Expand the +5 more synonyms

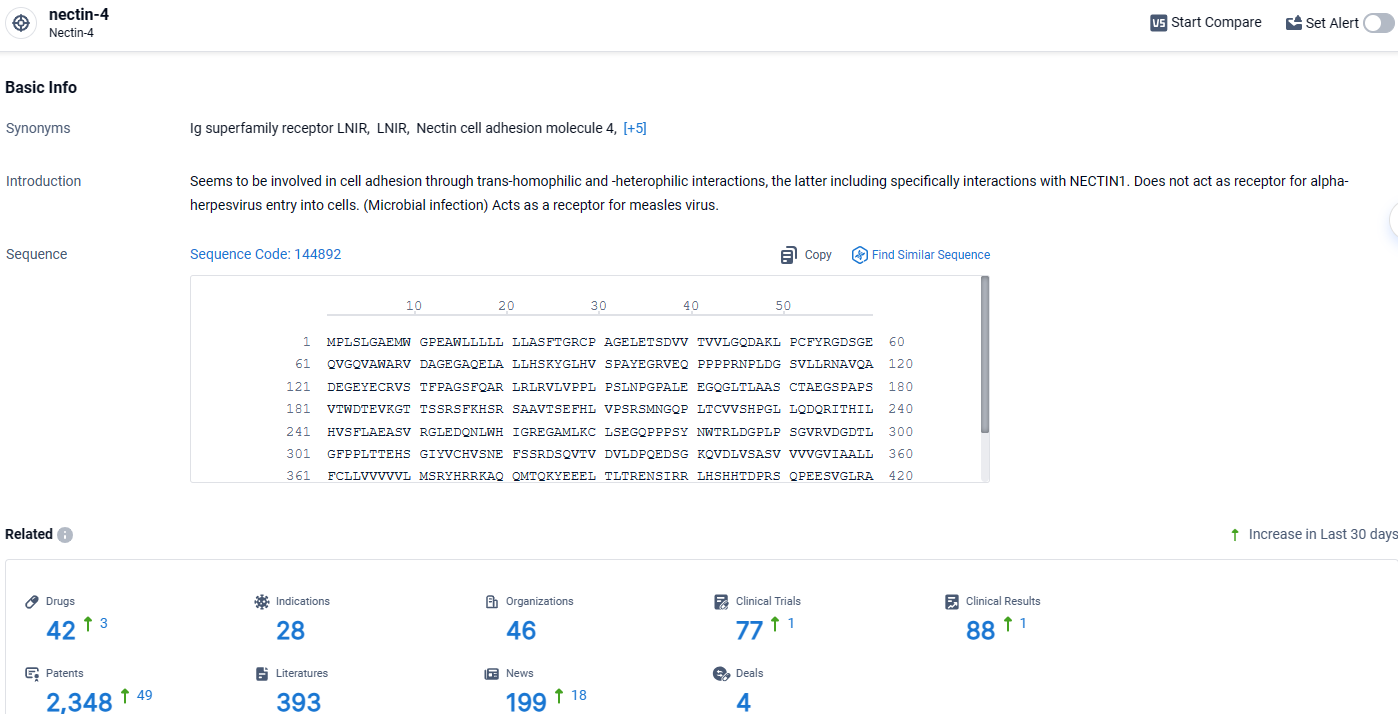[x=634, y=128]
